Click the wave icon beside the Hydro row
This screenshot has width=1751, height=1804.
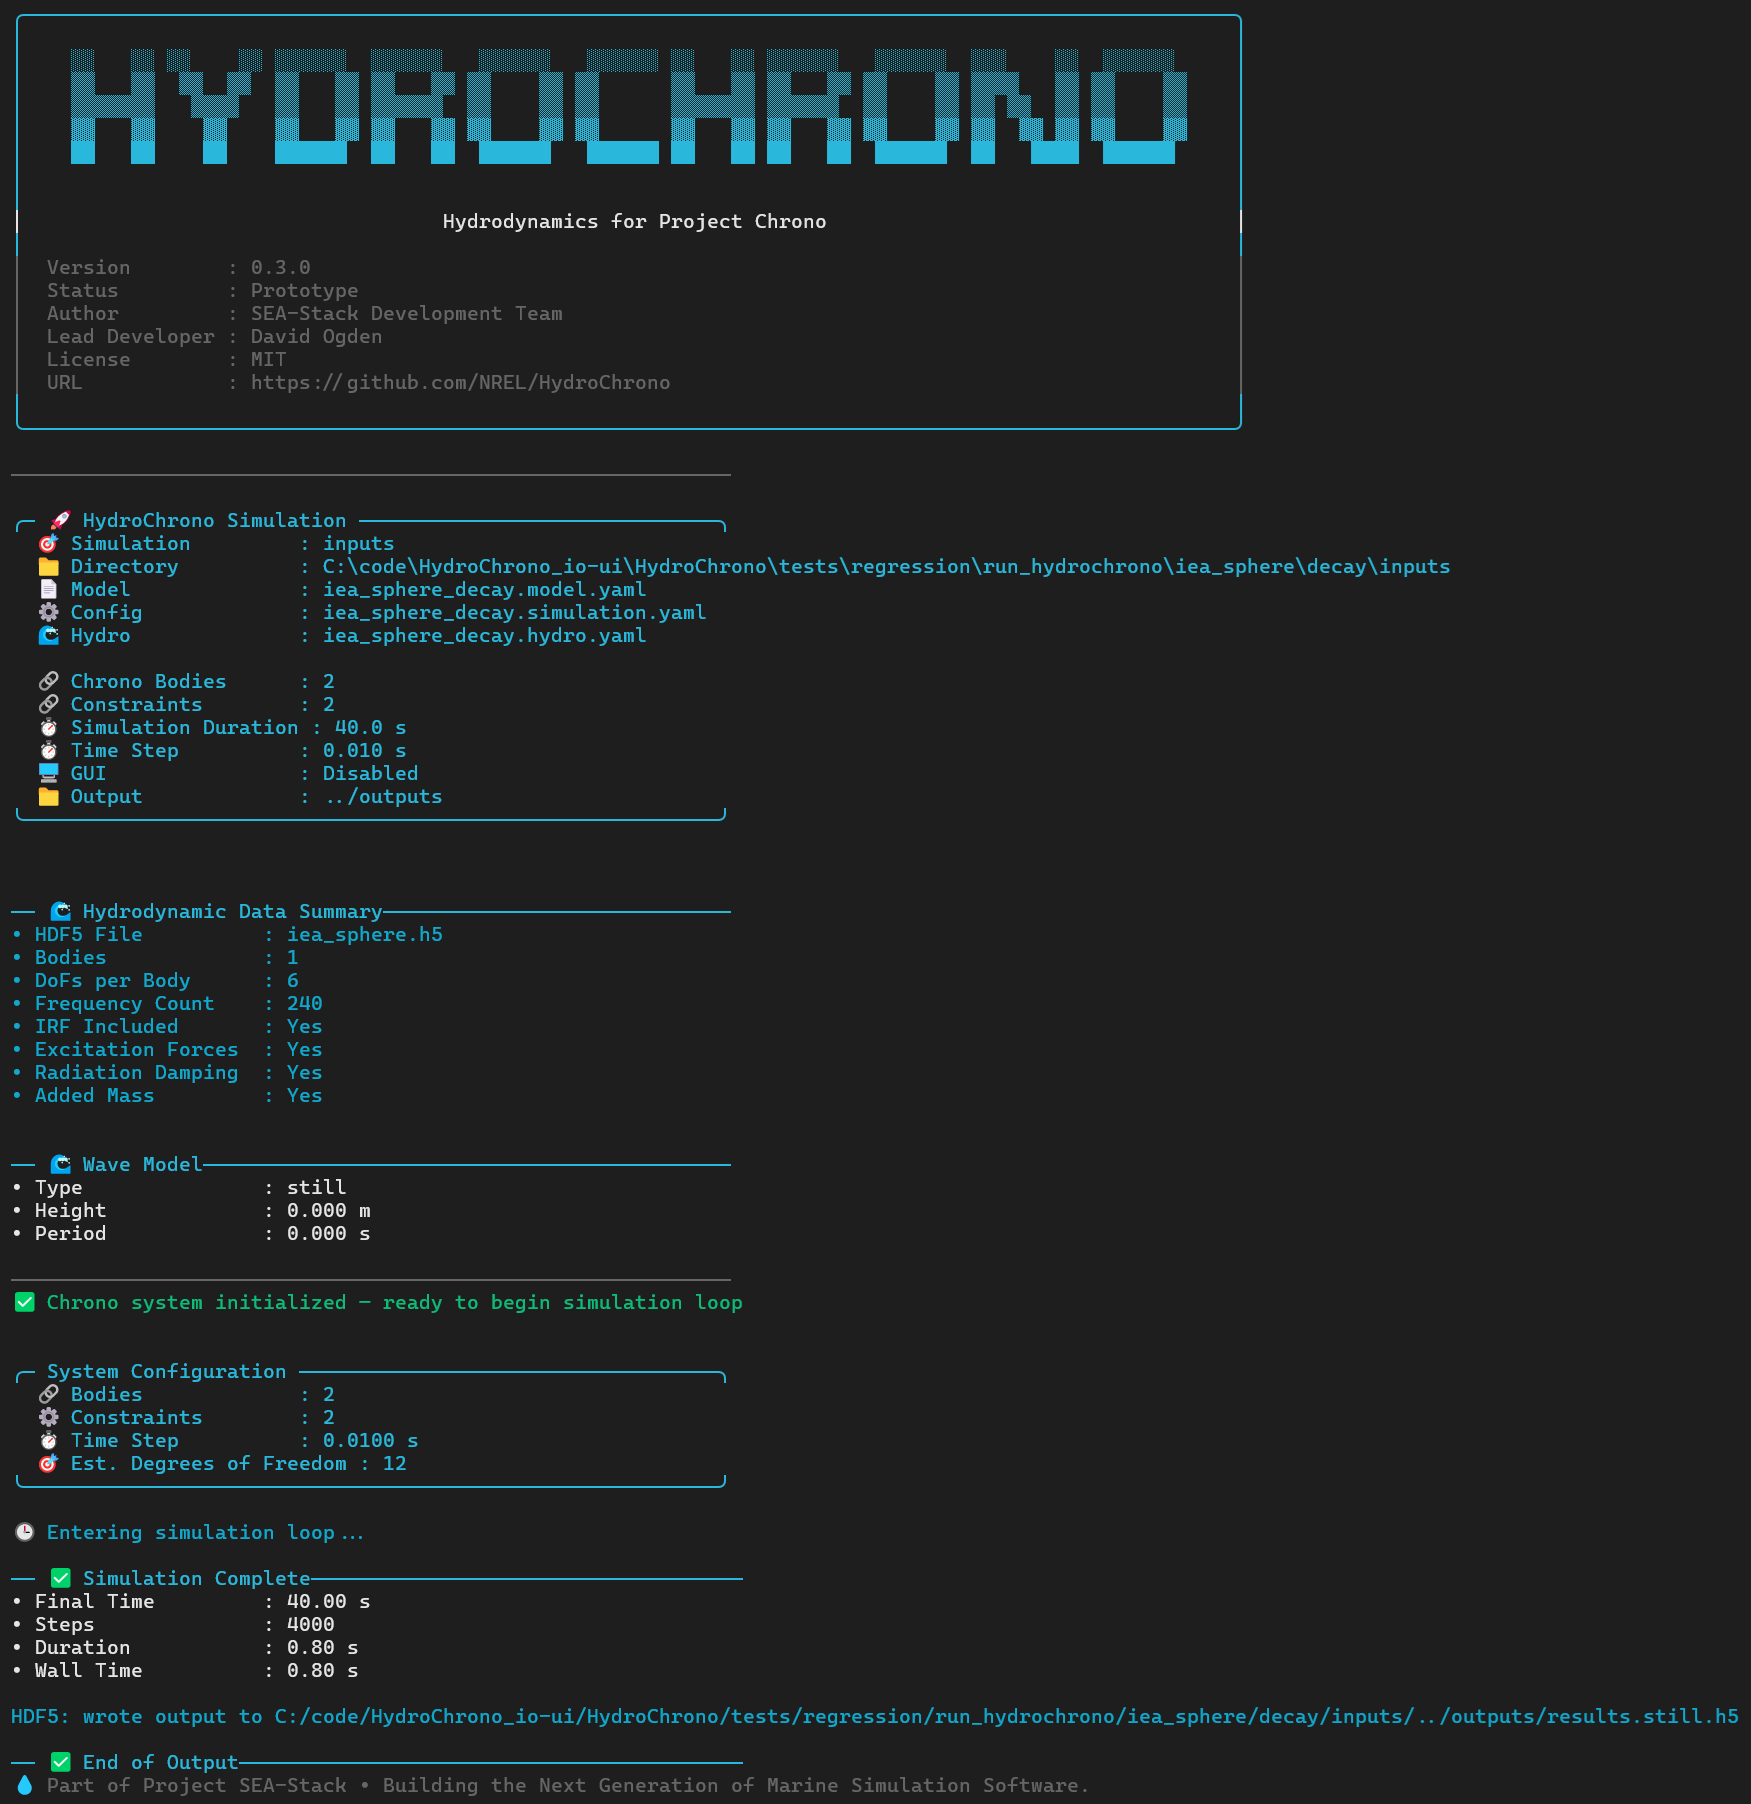[x=48, y=636]
